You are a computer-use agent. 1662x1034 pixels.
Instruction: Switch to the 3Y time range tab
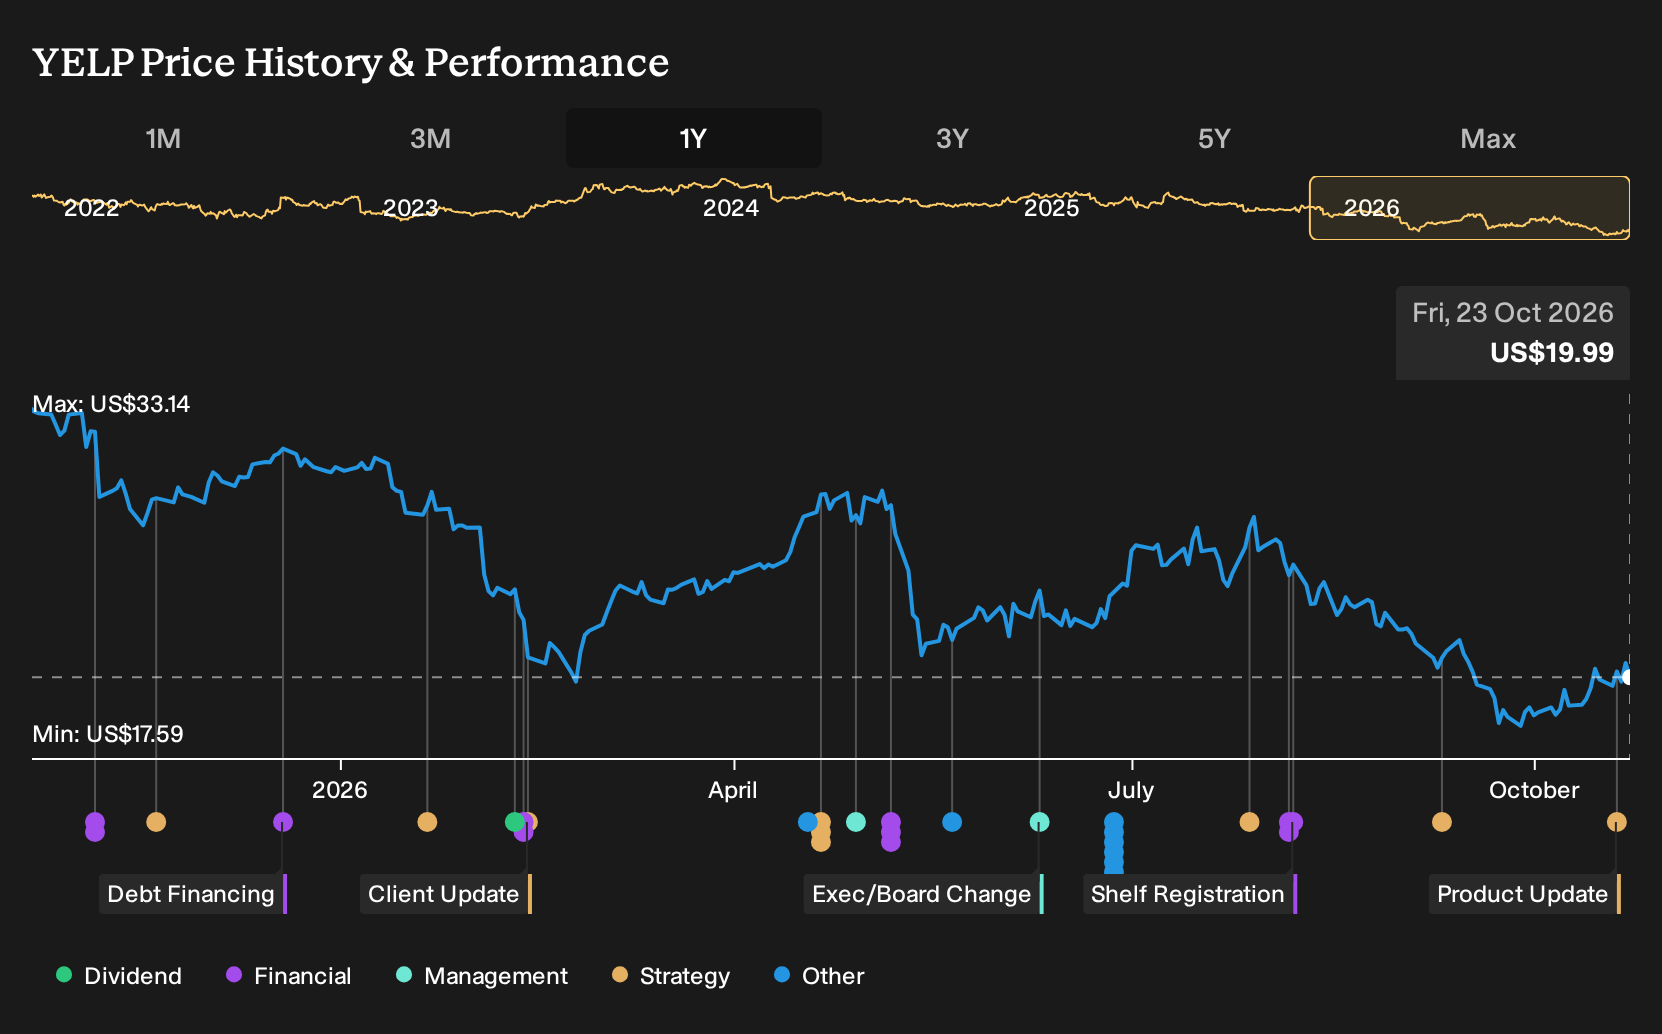[x=952, y=139]
